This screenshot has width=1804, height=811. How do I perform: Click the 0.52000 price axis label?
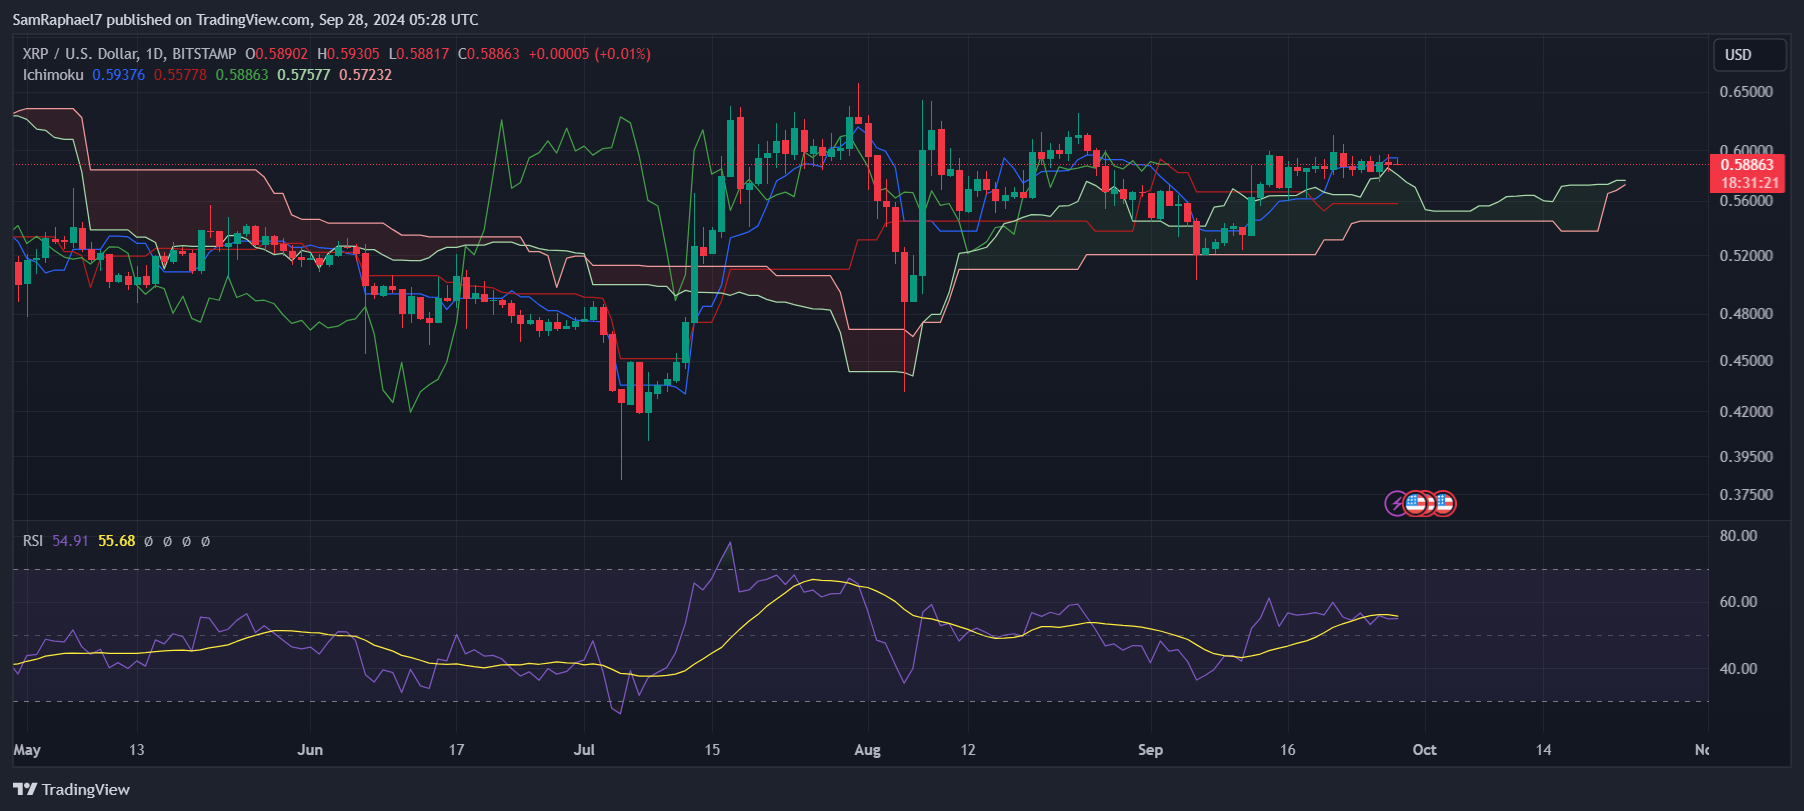click(1746, 255)
